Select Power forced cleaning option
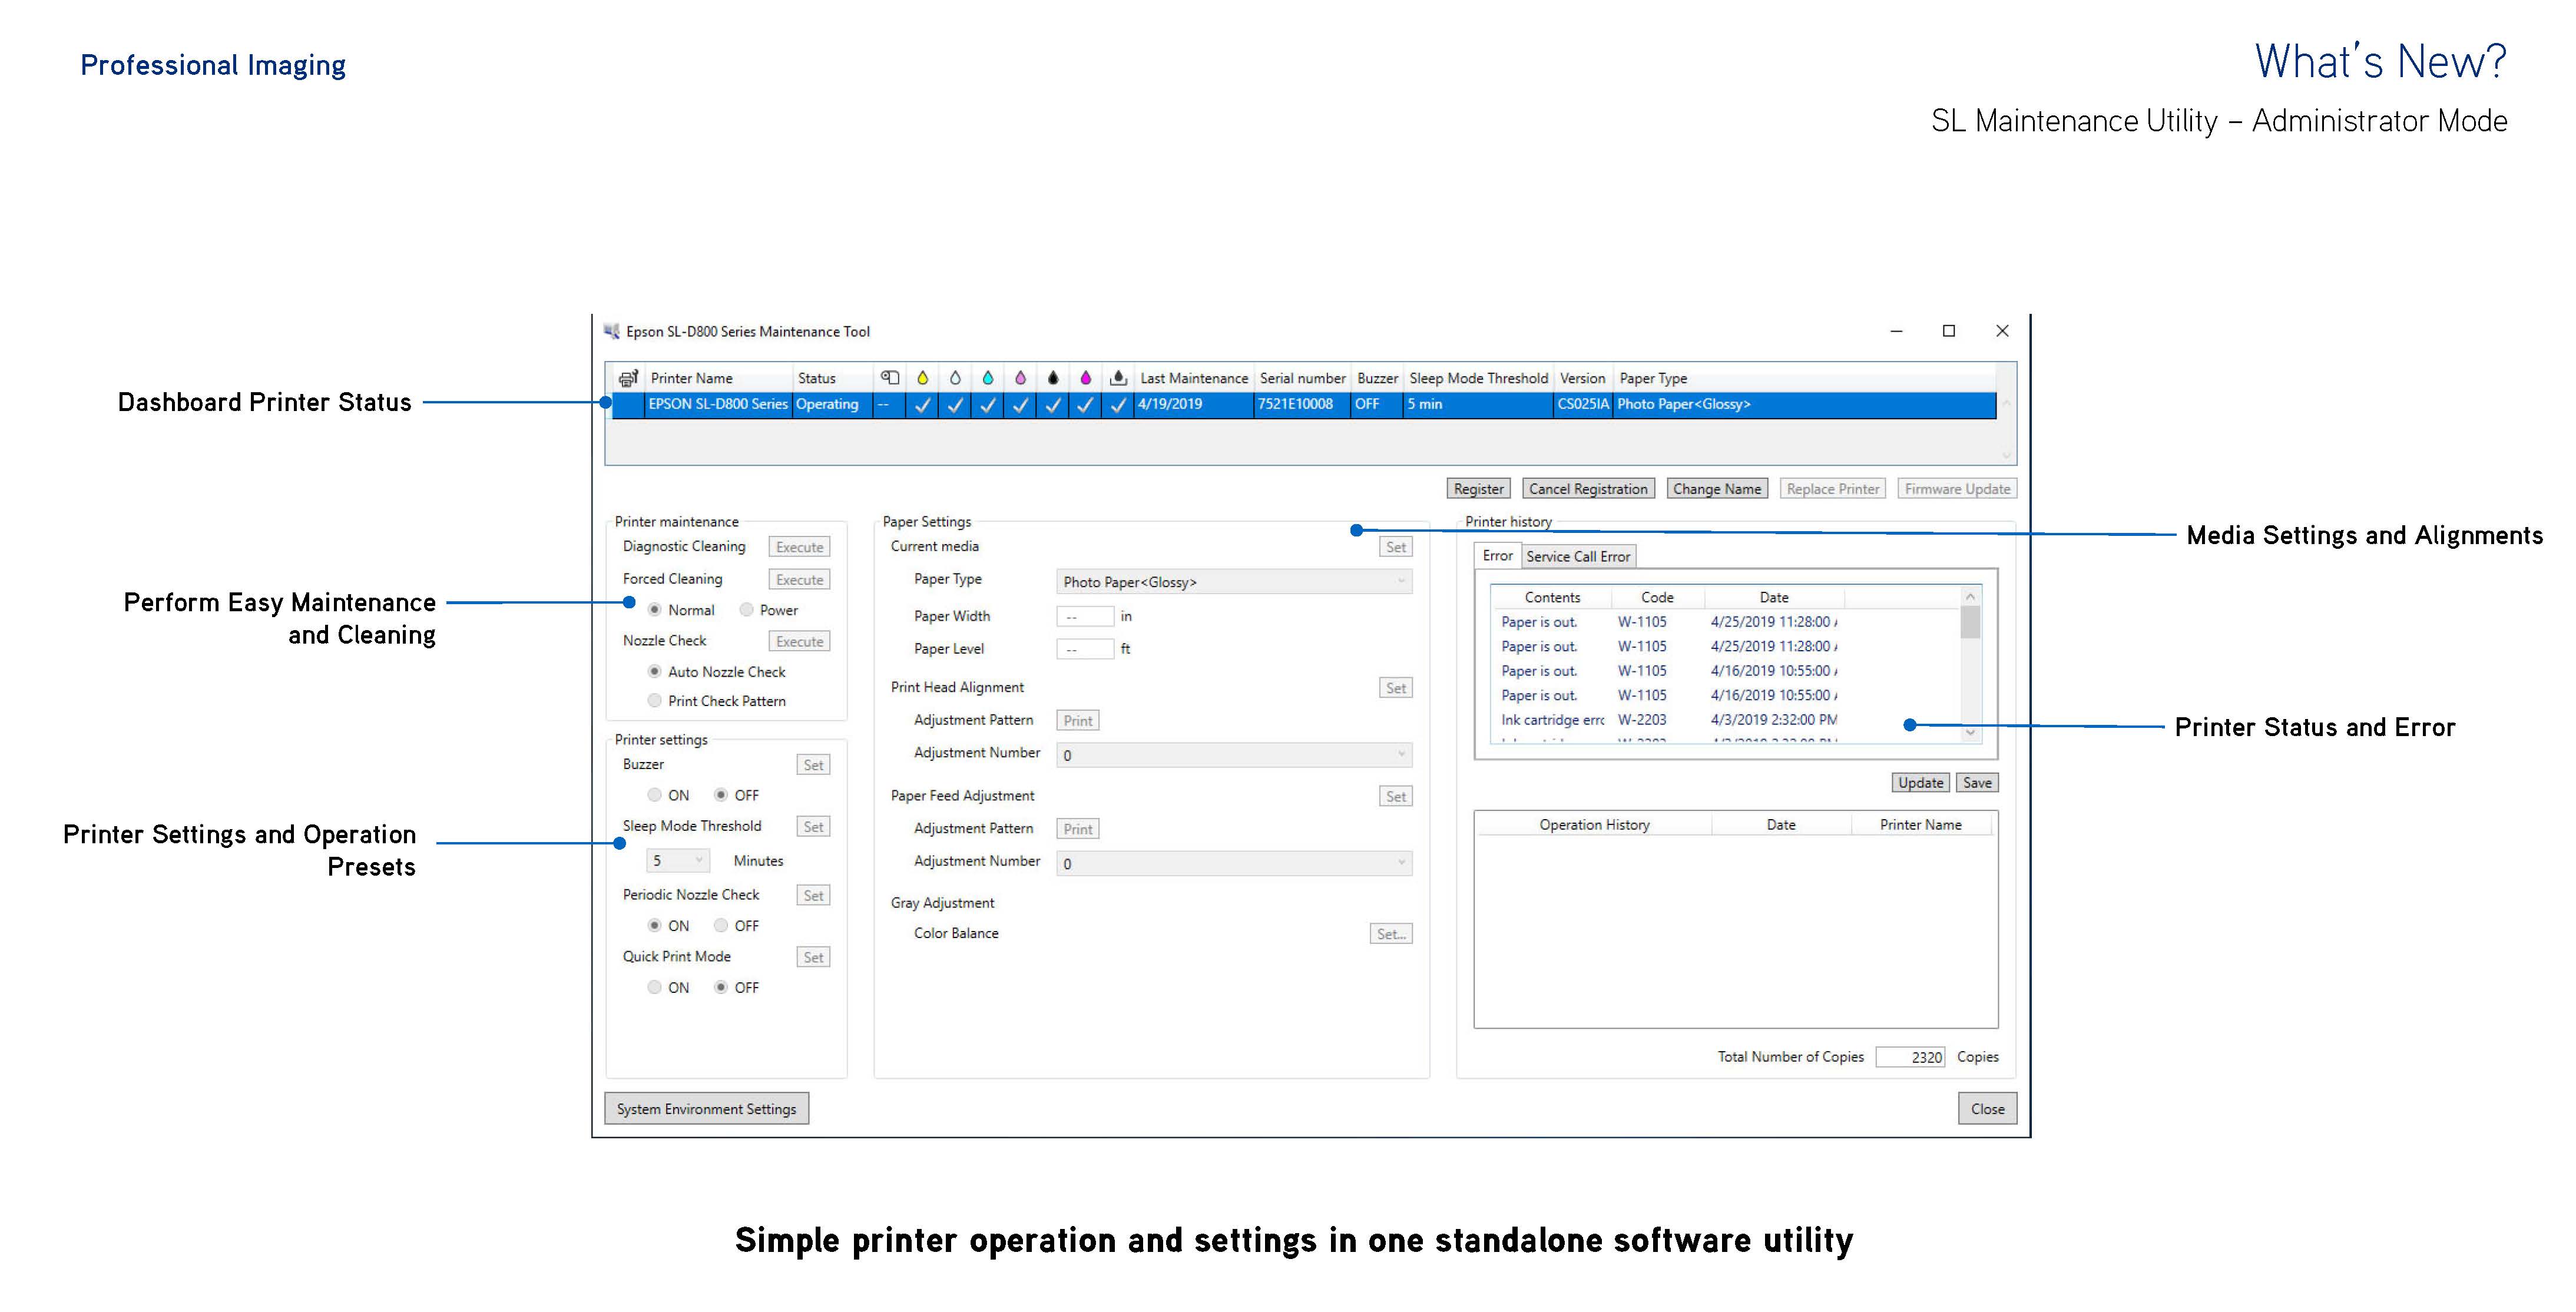The width and height of the screenshot is (2576, 1312). pos(746,610)
